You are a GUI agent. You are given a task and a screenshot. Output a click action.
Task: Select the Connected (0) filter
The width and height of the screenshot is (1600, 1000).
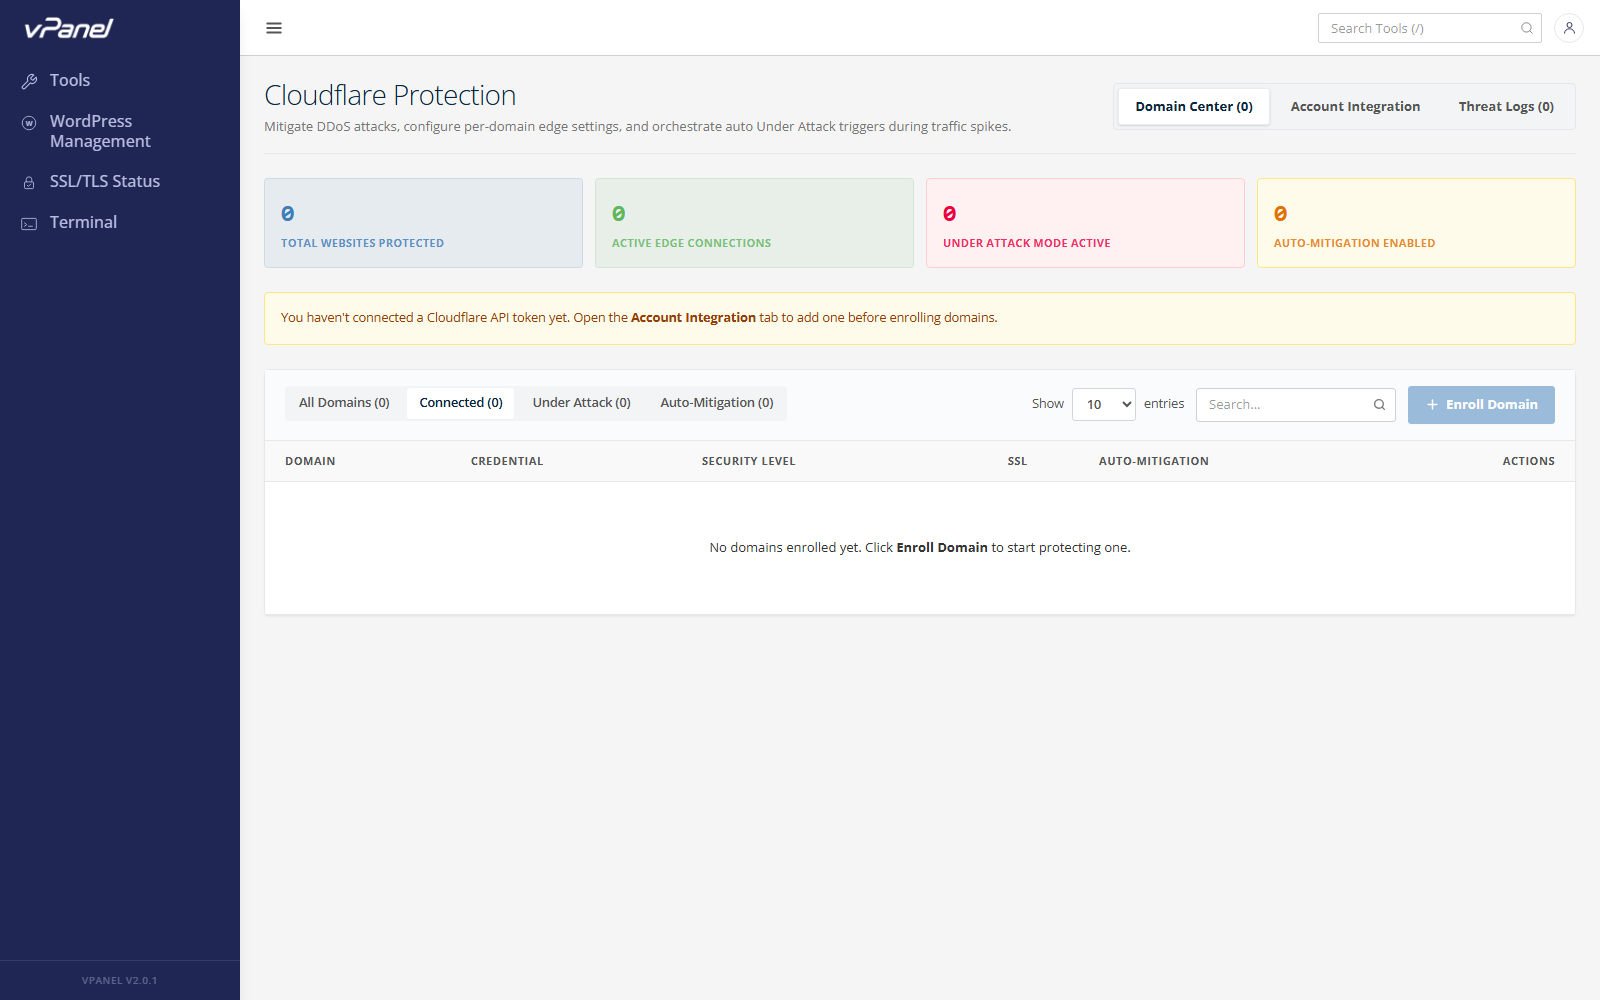pyautogui.click(x=461, y=403)
